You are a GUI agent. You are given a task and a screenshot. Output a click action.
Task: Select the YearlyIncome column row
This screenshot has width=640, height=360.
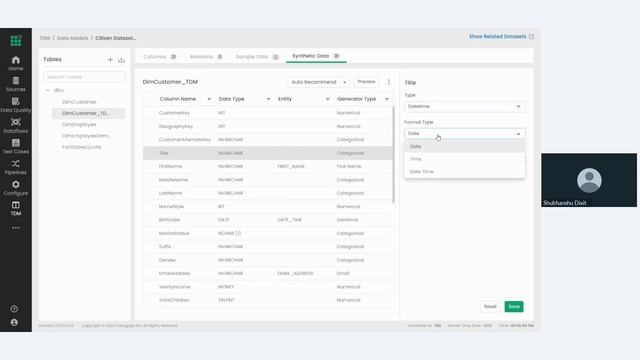(267, 287)
